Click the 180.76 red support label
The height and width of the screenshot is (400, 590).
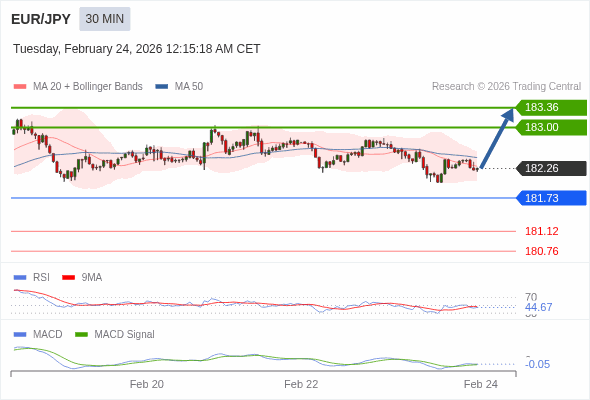point(542,251)
